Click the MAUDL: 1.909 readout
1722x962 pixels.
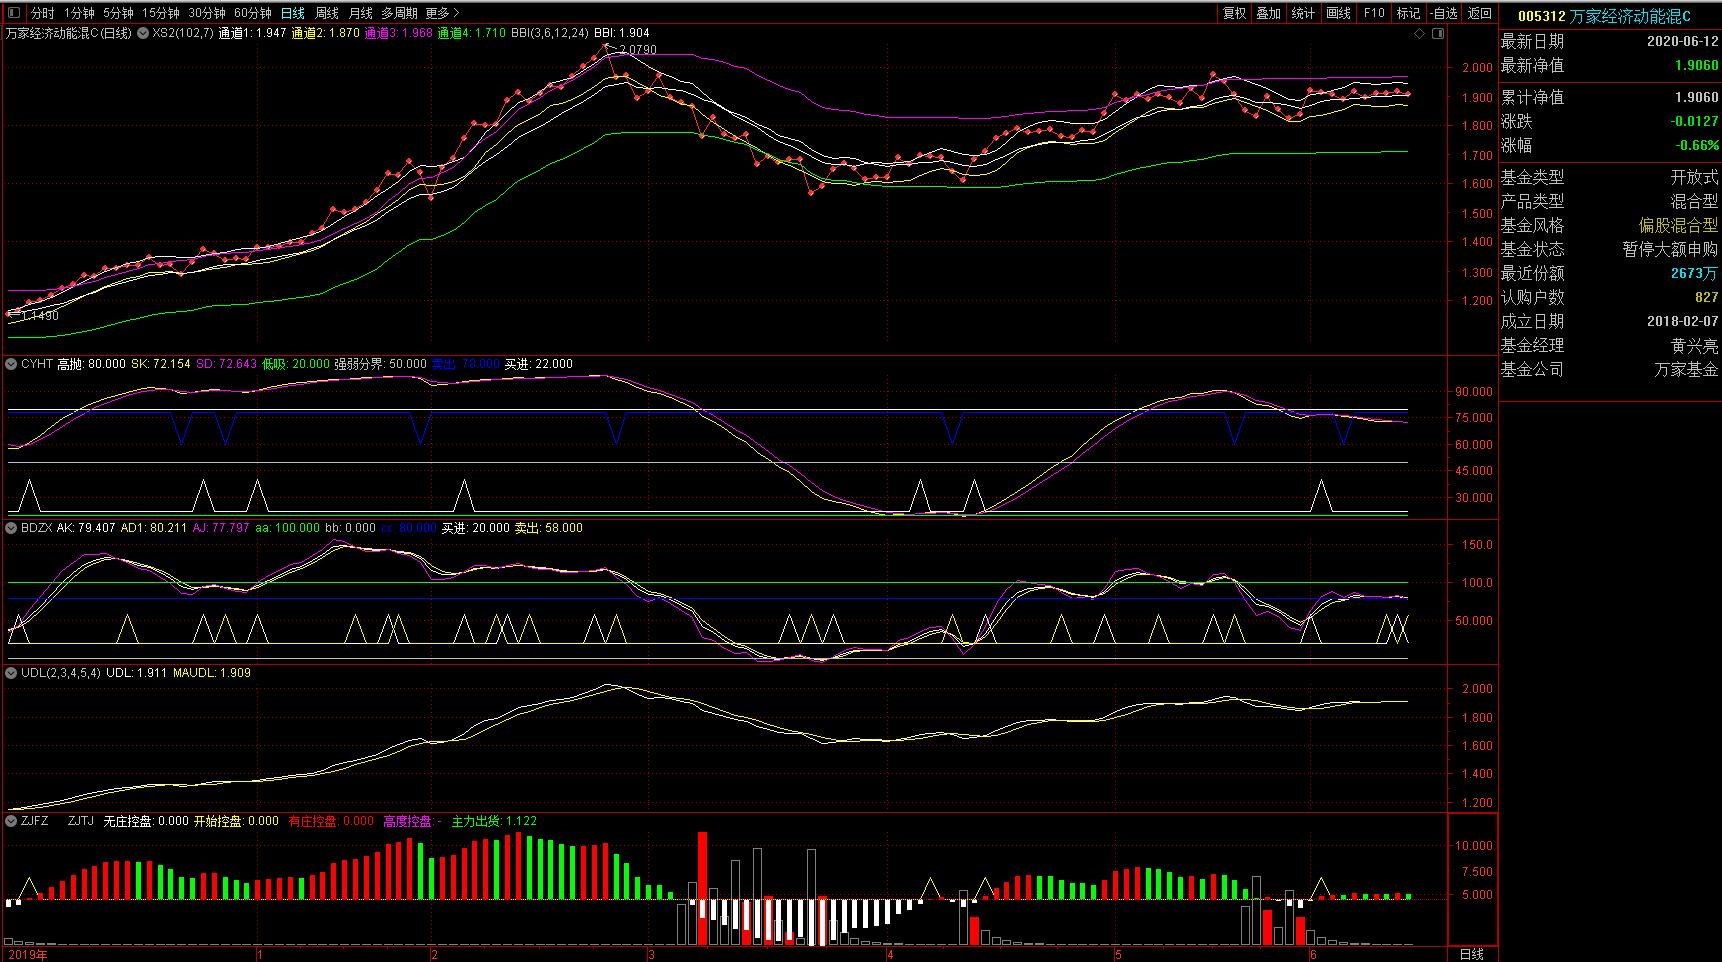[212, 673]
